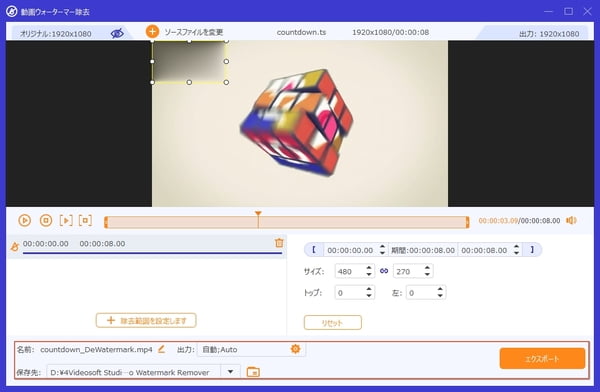Toggle the original preview eye icon
Viewport: 600px width, 392px height.
(x=117, y=33)
